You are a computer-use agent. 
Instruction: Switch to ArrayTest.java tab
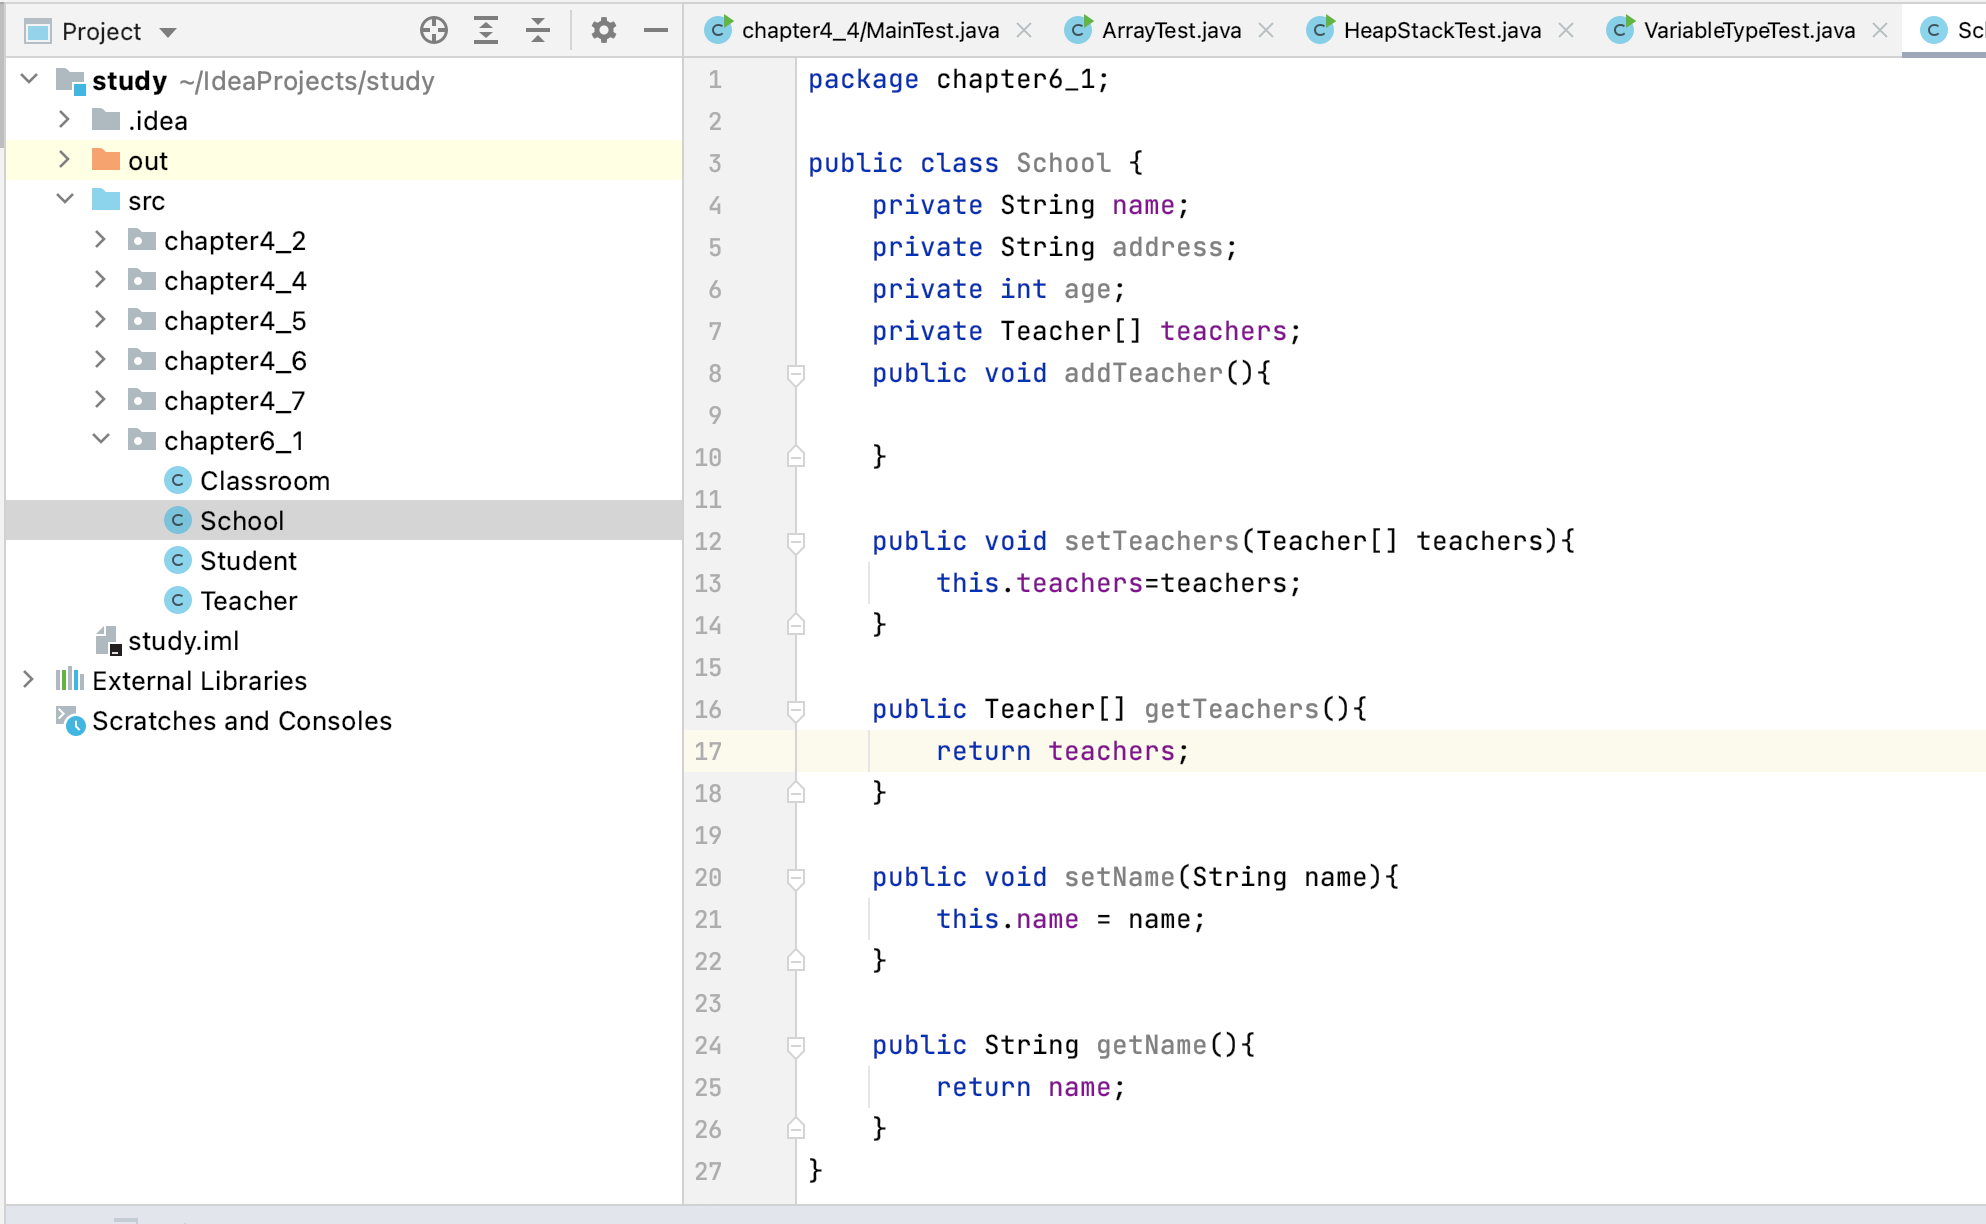(1171, 31)
